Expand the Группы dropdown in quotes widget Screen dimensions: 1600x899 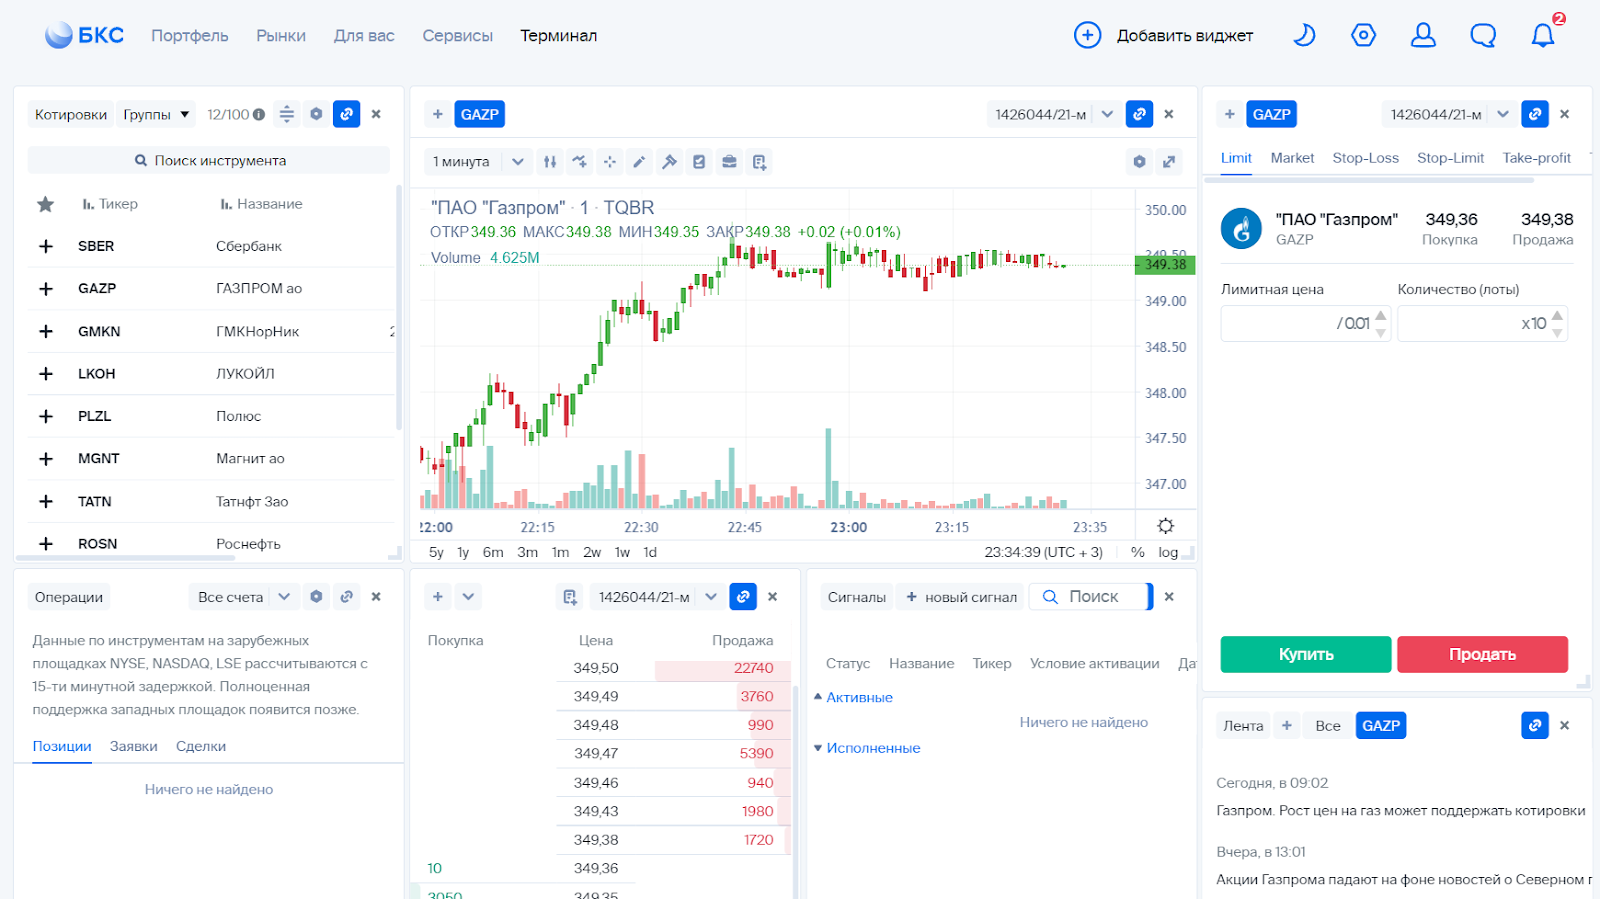click(156, 114)
